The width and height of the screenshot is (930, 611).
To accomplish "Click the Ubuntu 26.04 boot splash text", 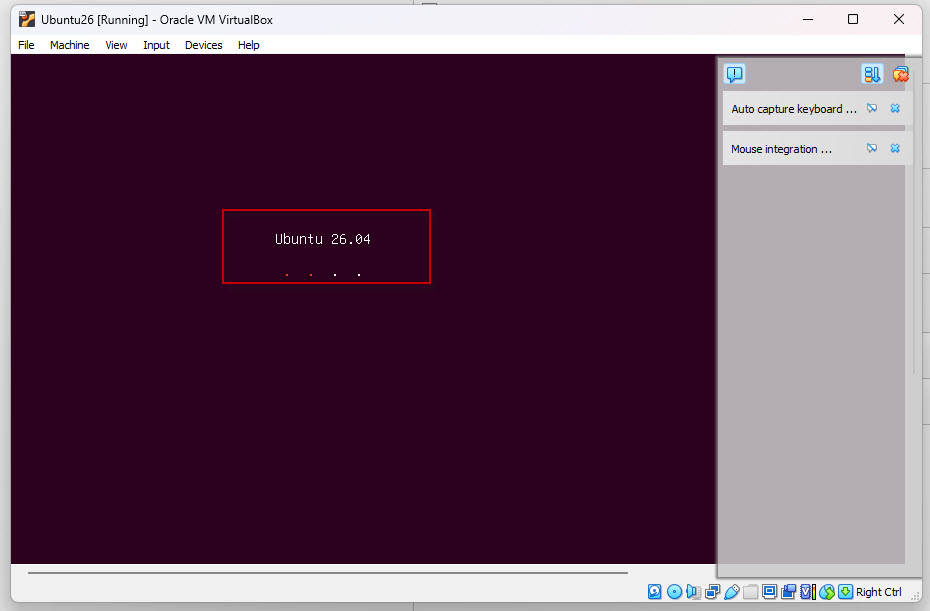I will click(x=323, y=239).
